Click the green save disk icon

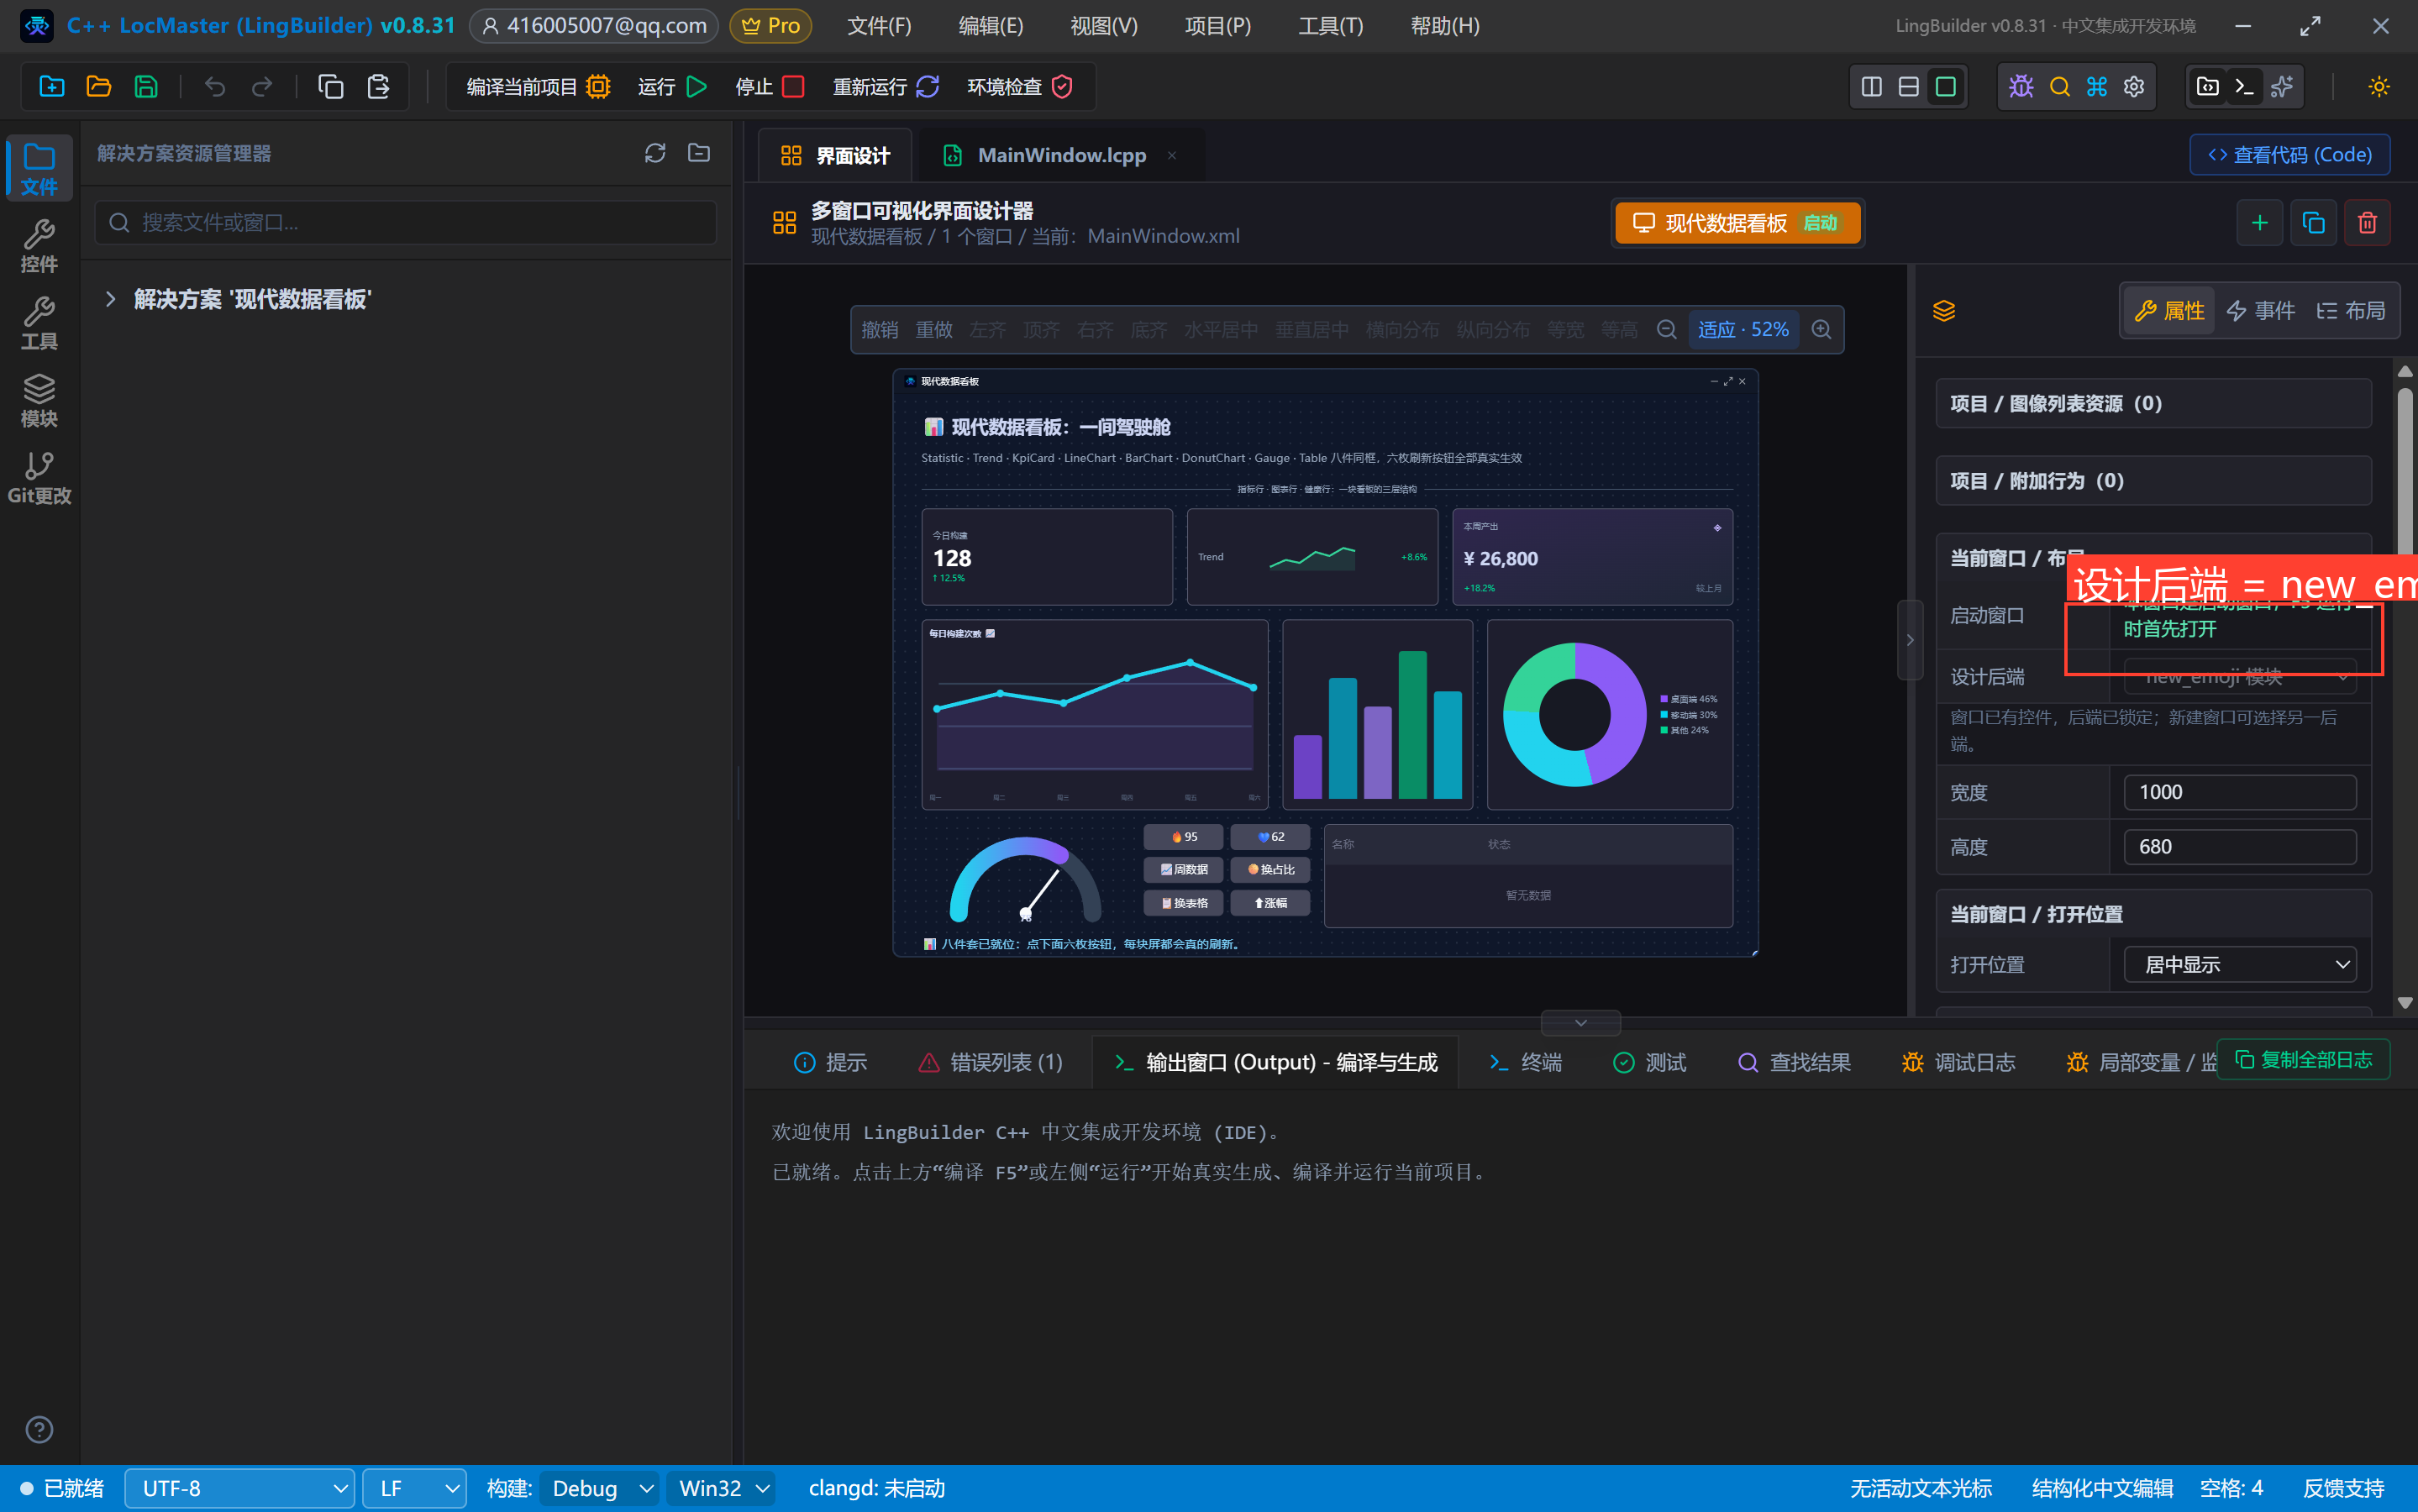coord(146,87)
